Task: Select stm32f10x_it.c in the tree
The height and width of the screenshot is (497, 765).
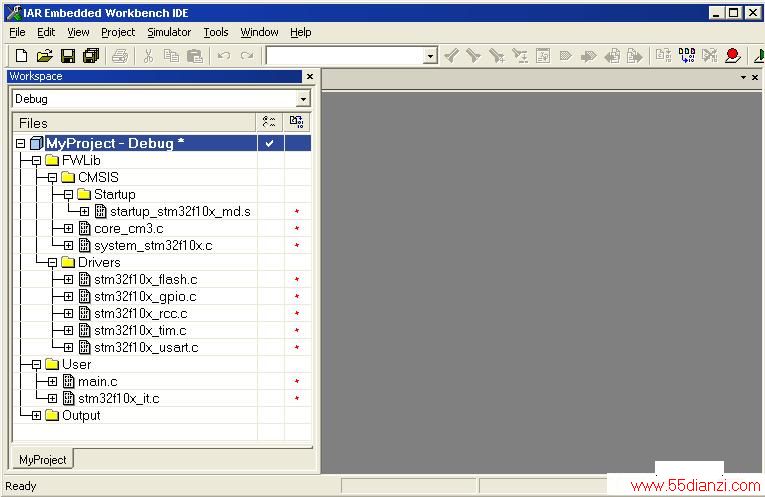Action: (x=119, y=398)
